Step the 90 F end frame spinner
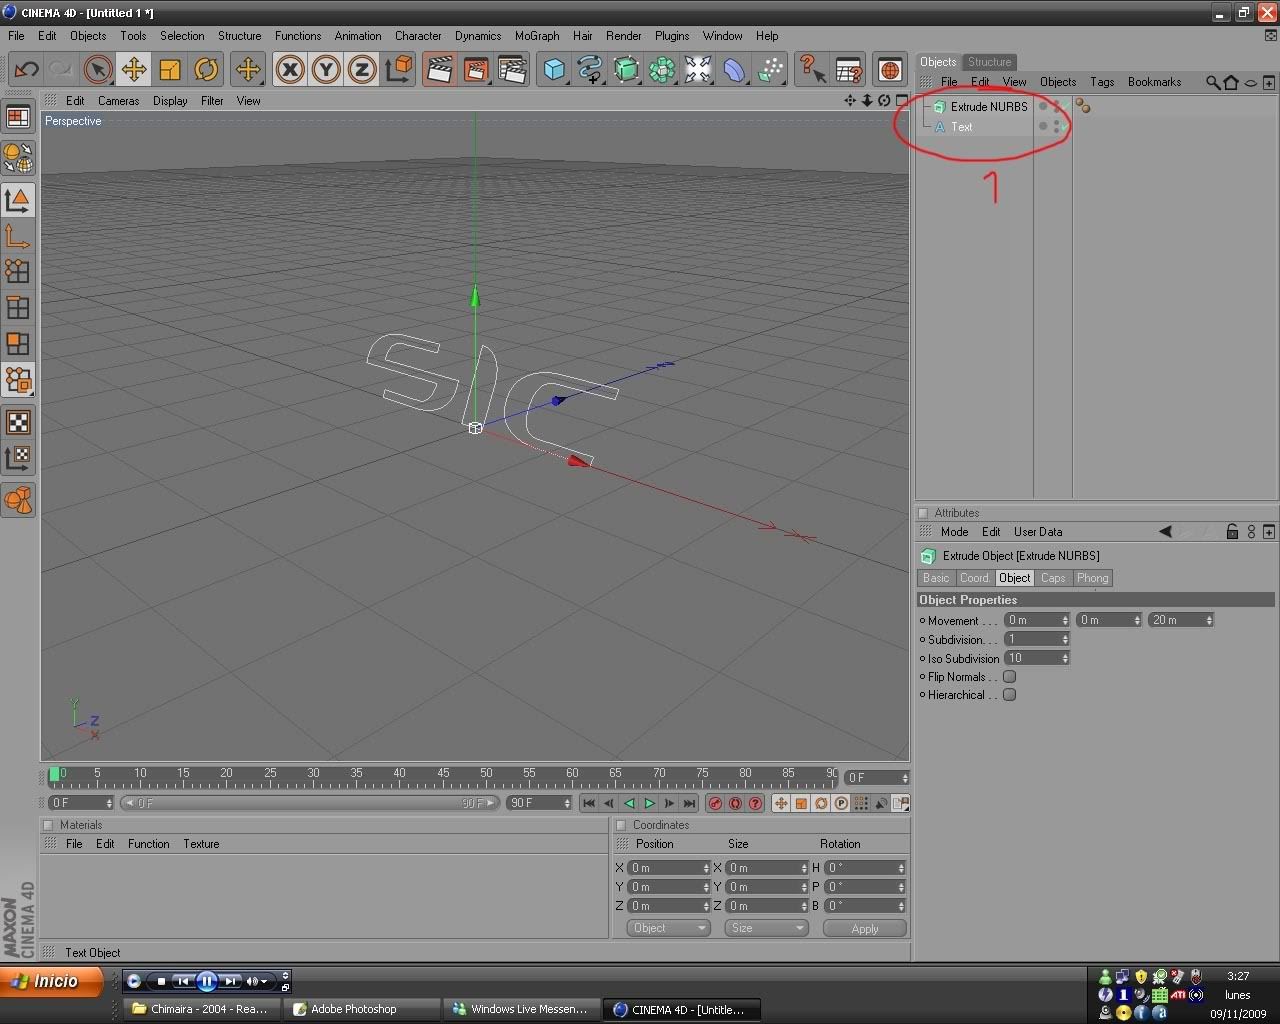 [x=567, y=803]
